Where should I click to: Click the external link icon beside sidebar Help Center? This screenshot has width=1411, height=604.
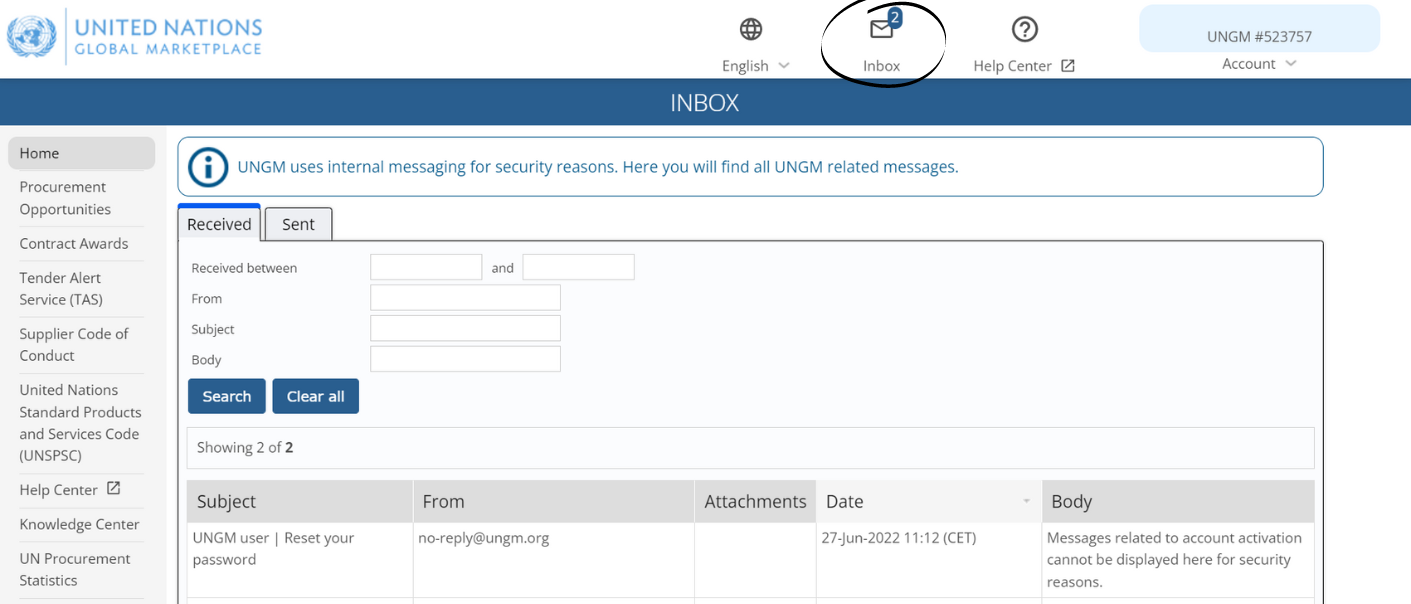click(113, 489)
